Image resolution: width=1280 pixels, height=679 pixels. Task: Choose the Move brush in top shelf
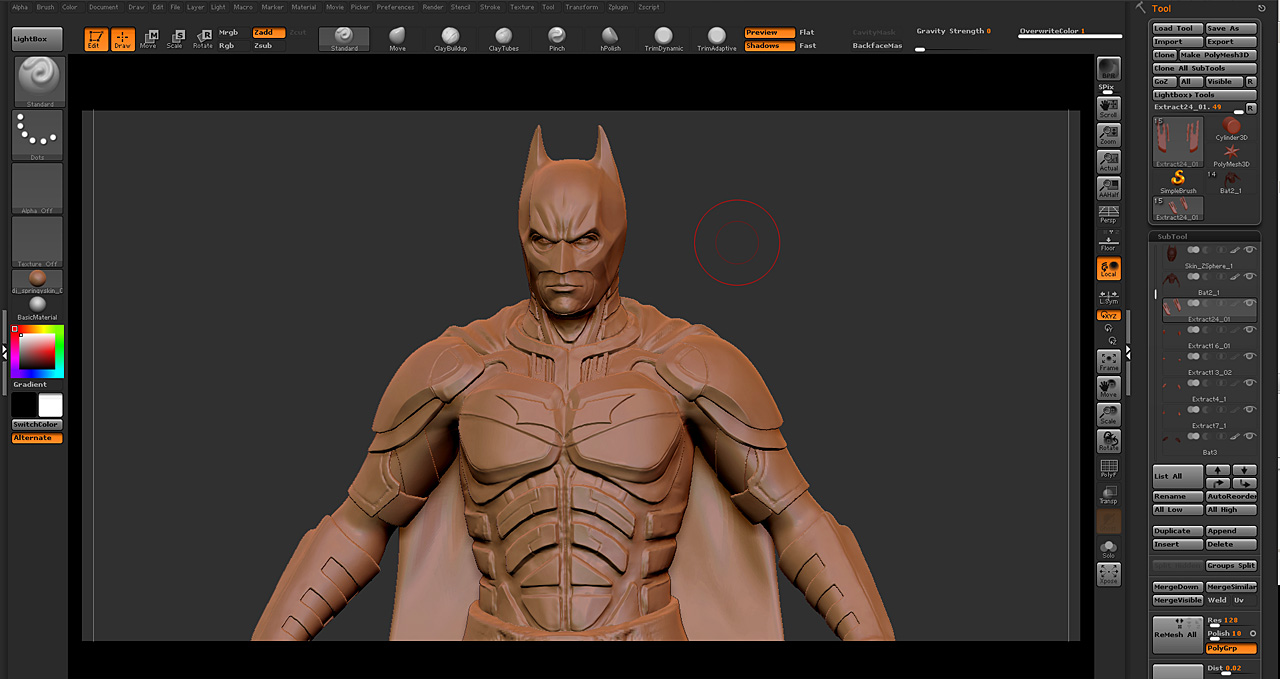coord(397,39)
